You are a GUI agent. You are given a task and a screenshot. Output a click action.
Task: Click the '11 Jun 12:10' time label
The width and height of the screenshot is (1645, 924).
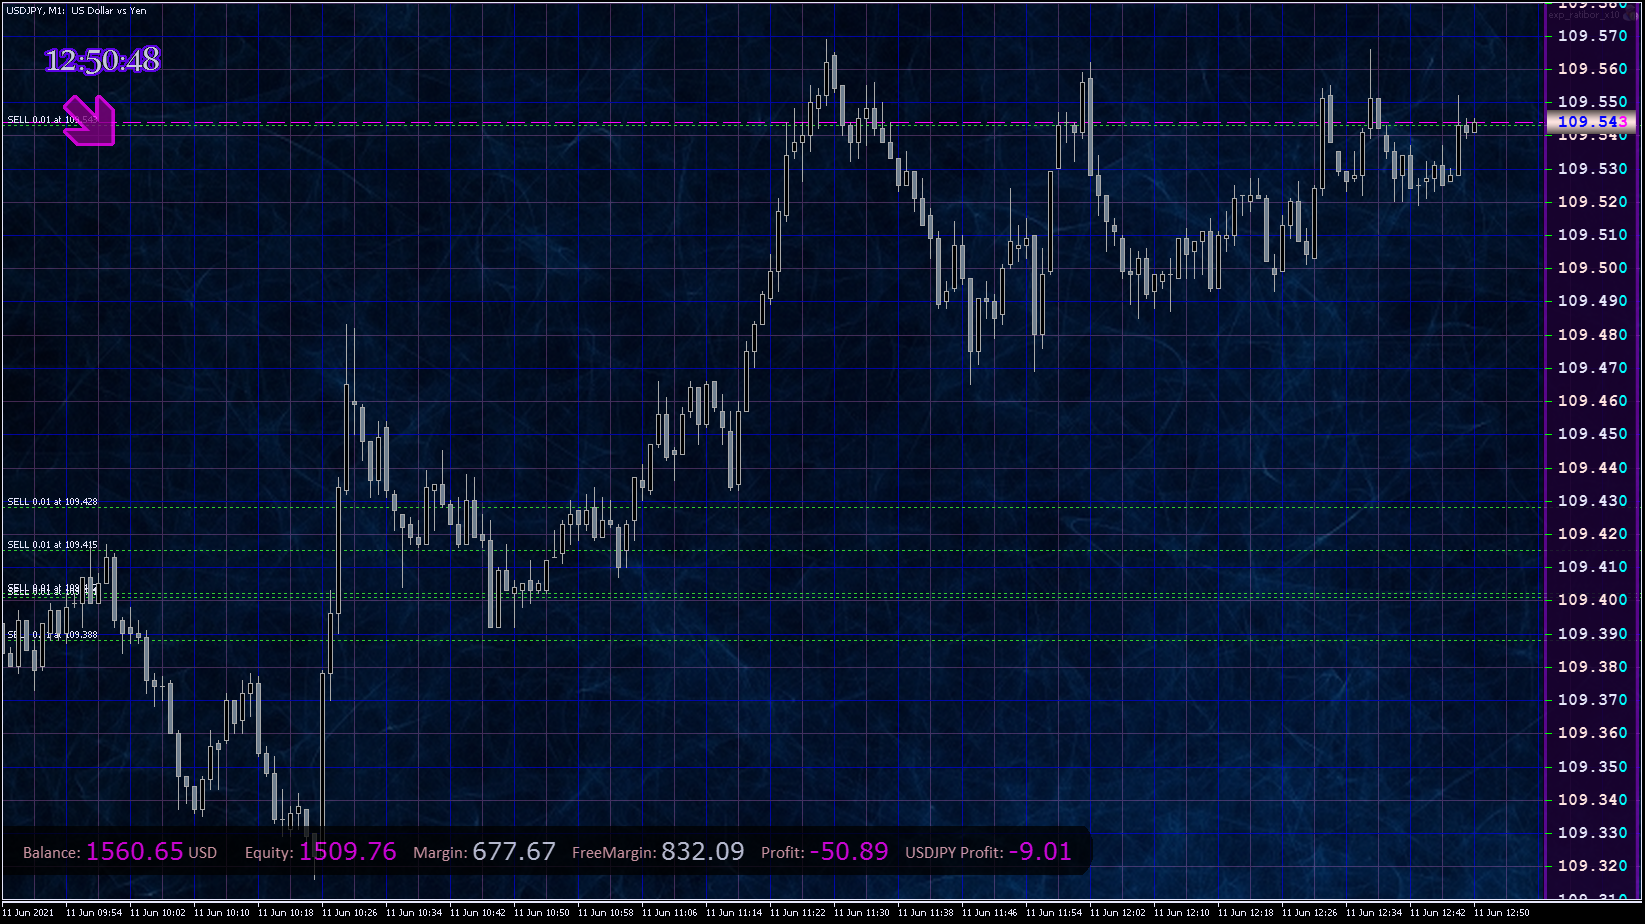coord(1182,912)
